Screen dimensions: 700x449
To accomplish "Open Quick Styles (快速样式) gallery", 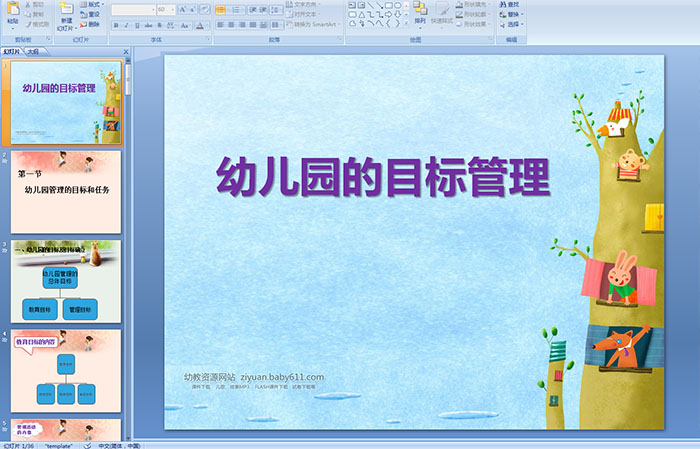I will tap(442, 14).
